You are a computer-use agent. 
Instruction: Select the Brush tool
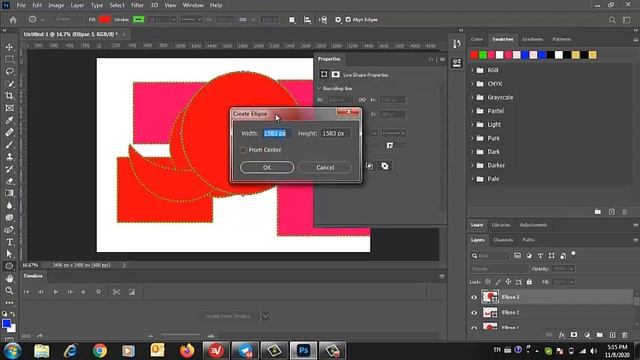[x=9, y=144]
